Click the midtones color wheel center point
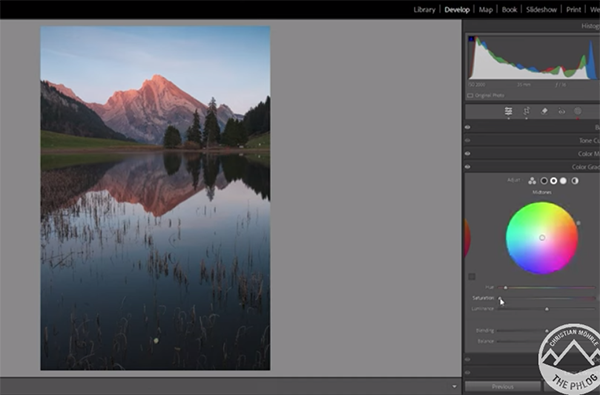 (542, 238)
